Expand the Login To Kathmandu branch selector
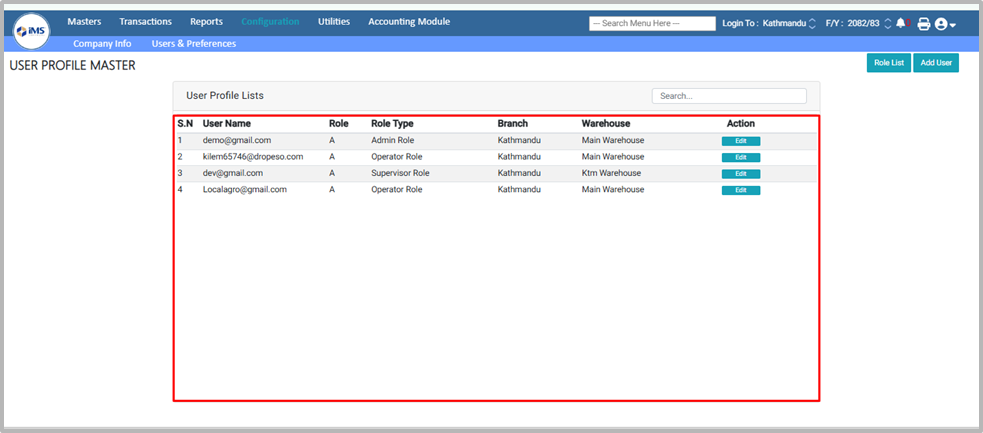Screen dimensions: 983x433 coord(811,23)
